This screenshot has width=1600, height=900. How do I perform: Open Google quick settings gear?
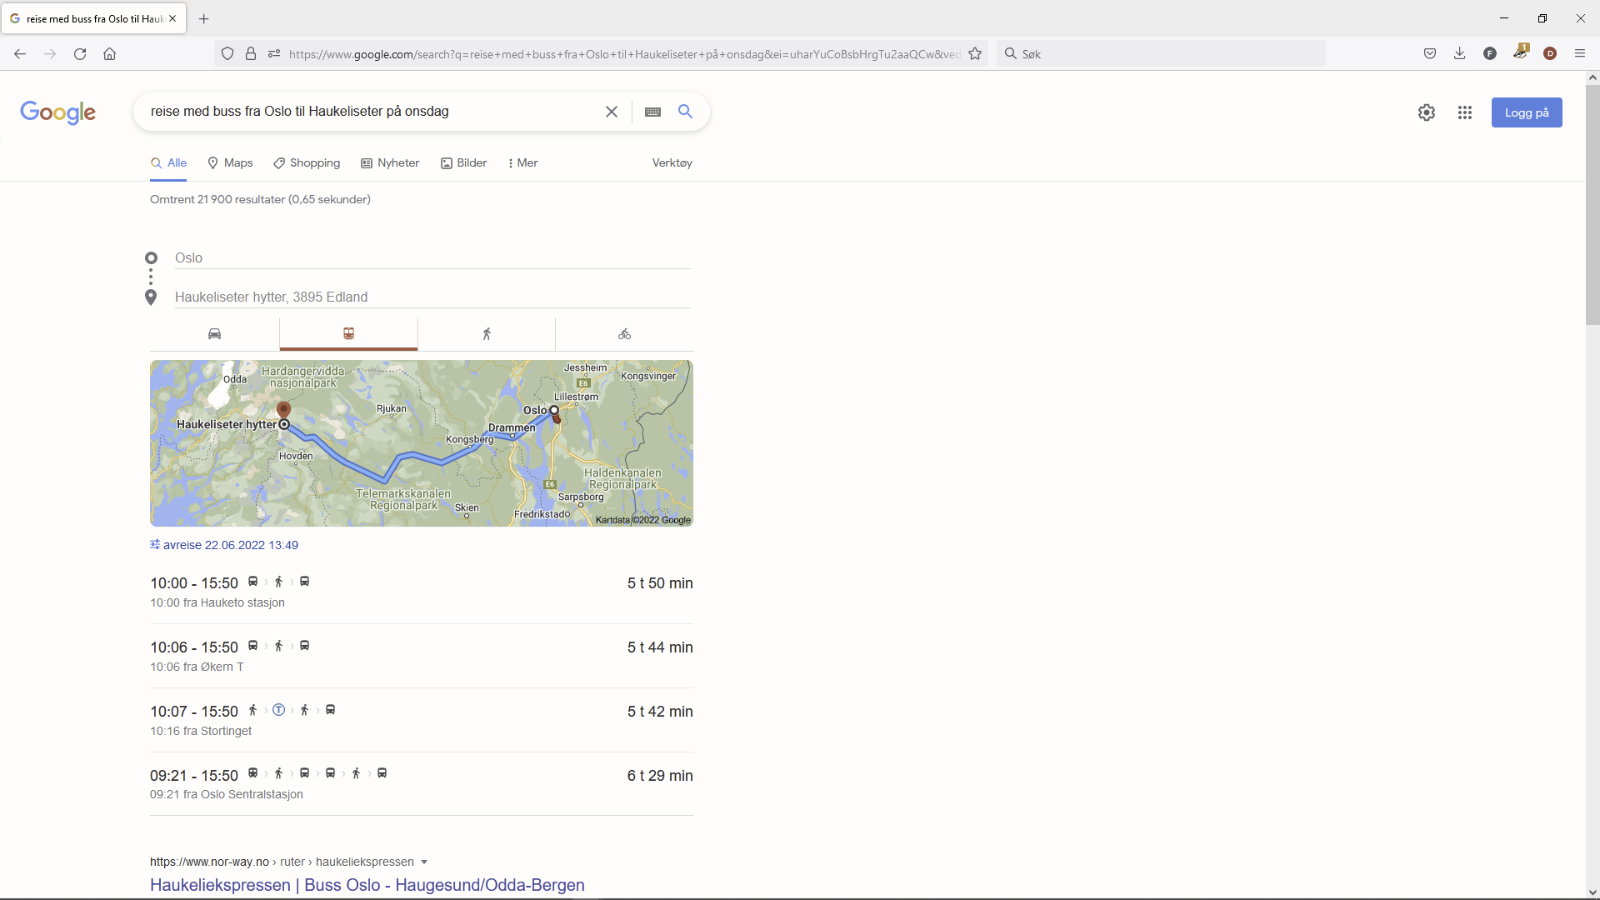click(x=1427, y=113)
